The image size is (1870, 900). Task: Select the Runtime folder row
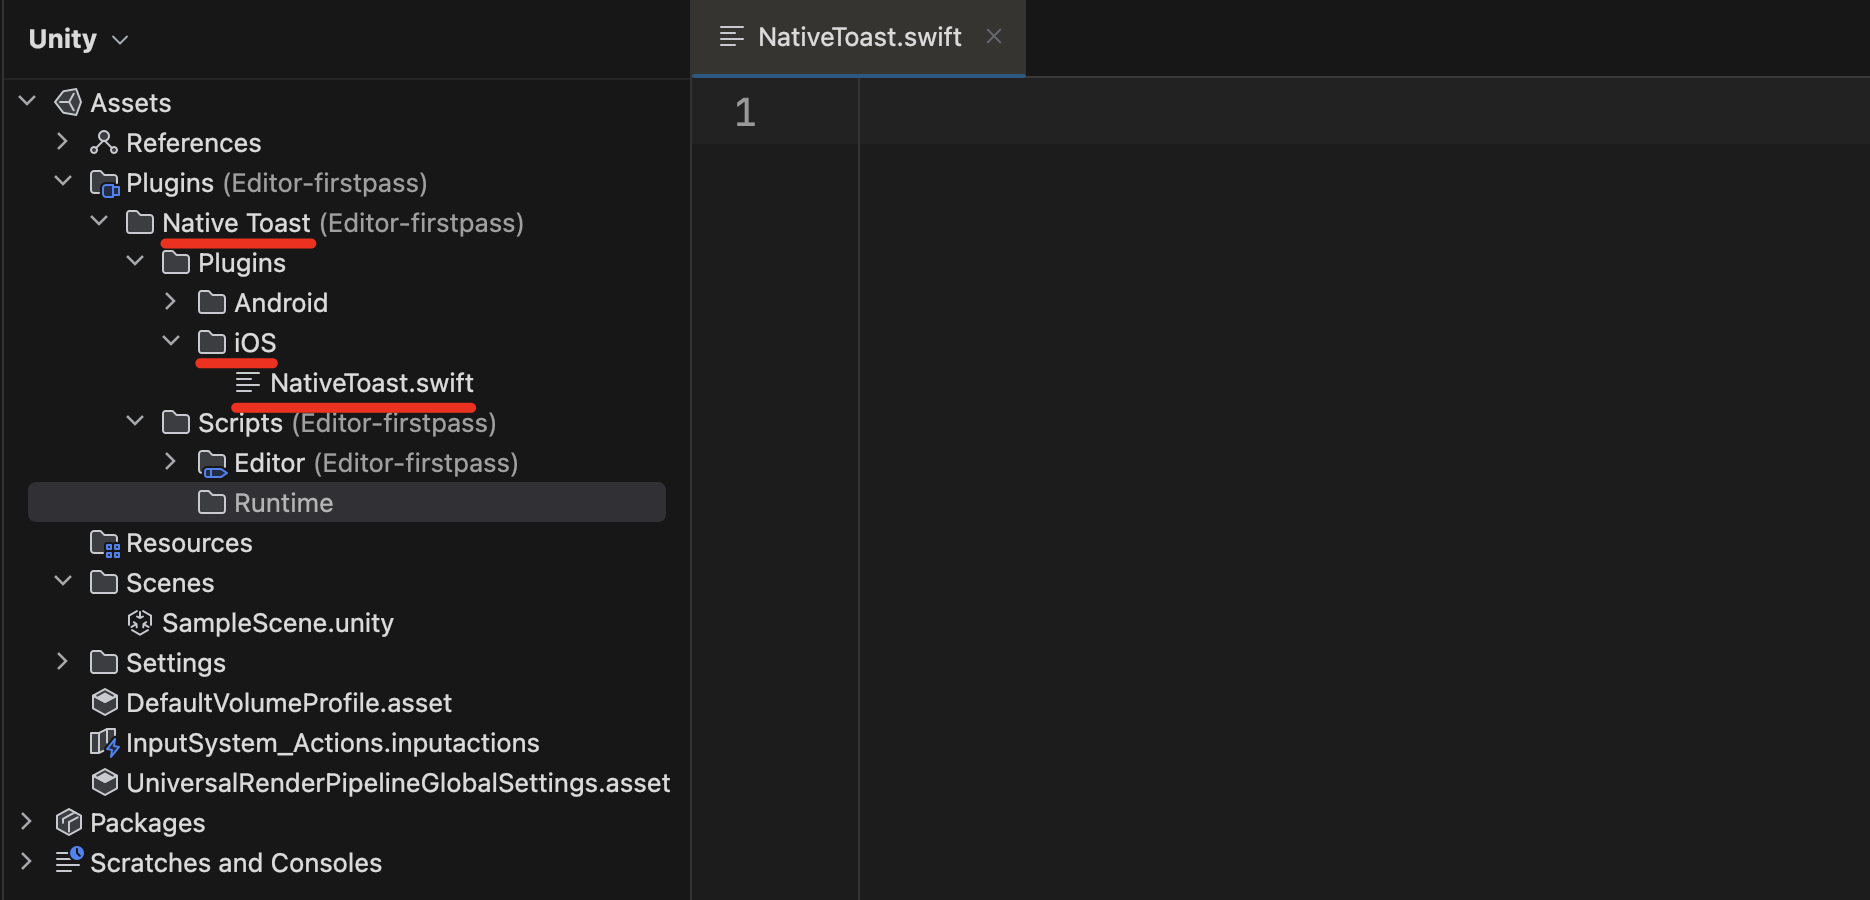347,502
